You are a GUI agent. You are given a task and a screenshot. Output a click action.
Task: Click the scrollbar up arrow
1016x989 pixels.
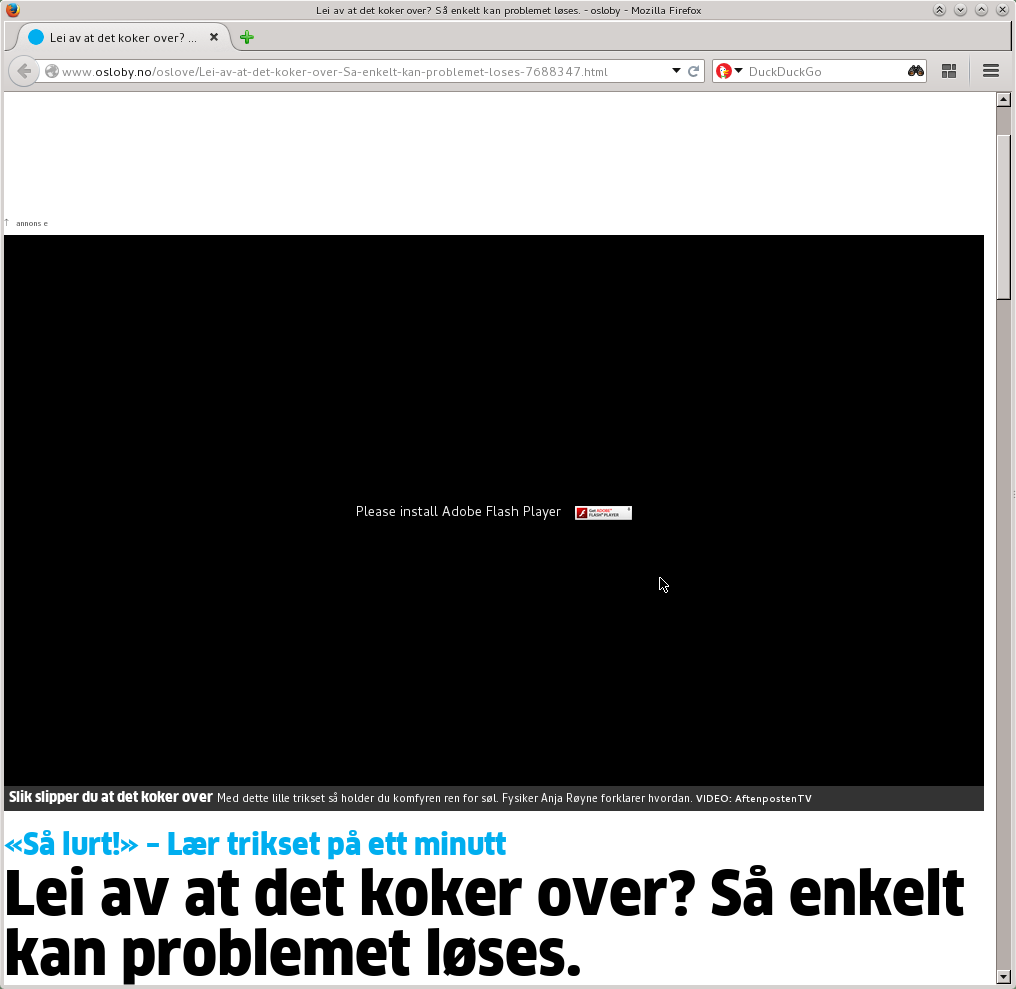[1003, 99]
